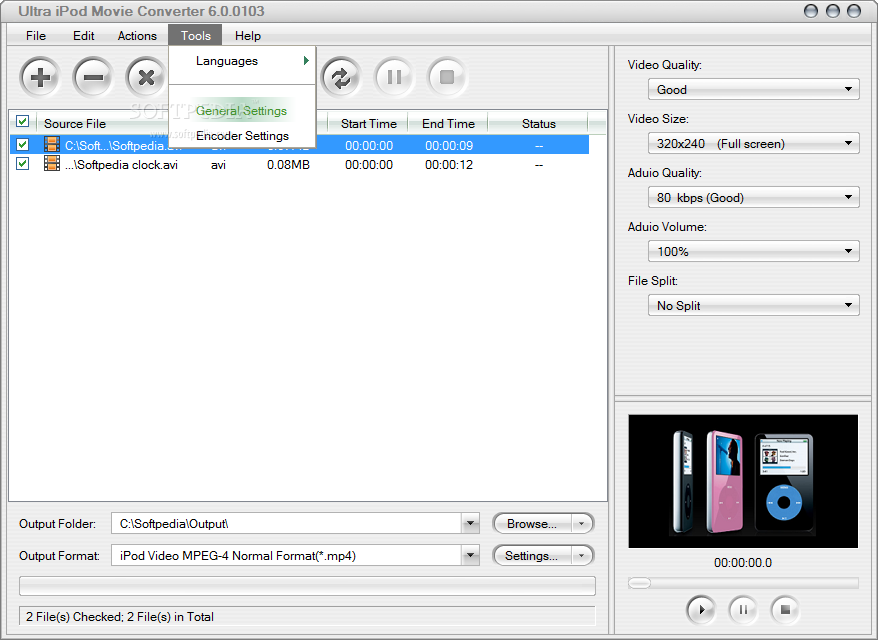Open the File Split dropdown

pos(754,305)
